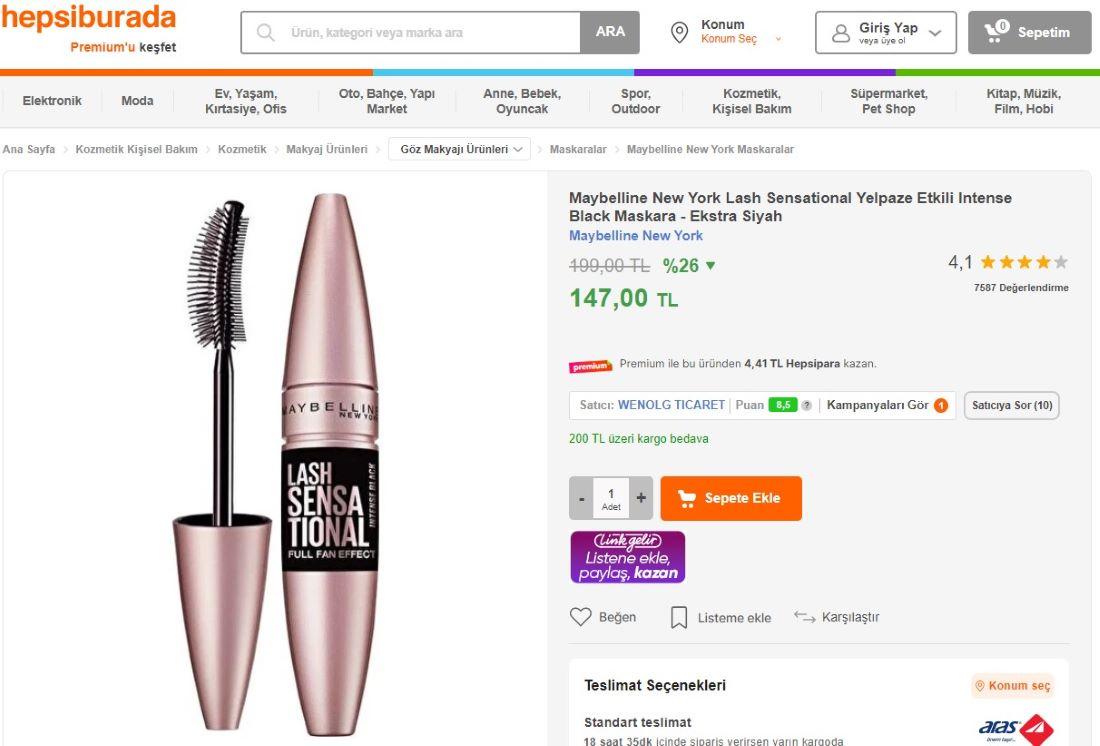This screenshot has width=1100, height=746.
Task: Open the WENOLG TICARET seller link
Action: pos(671,405)
